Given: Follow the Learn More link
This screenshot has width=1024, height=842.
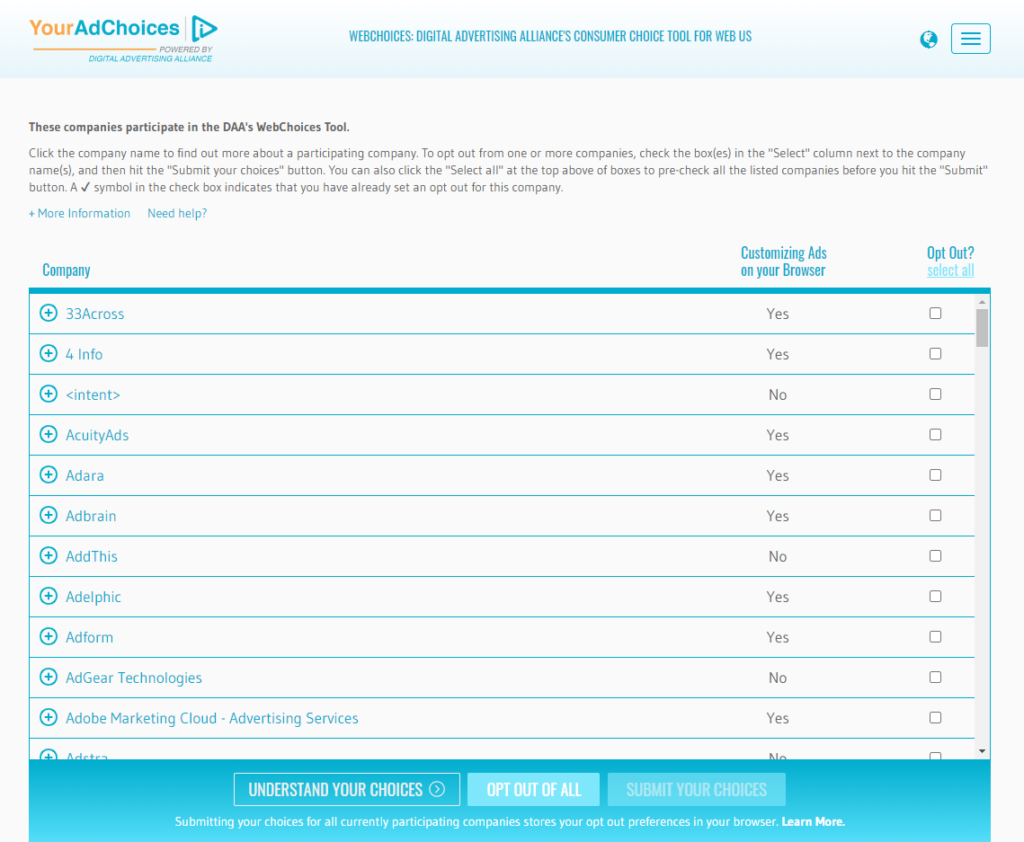Looking at the screenshot, I should pos(813,822).
